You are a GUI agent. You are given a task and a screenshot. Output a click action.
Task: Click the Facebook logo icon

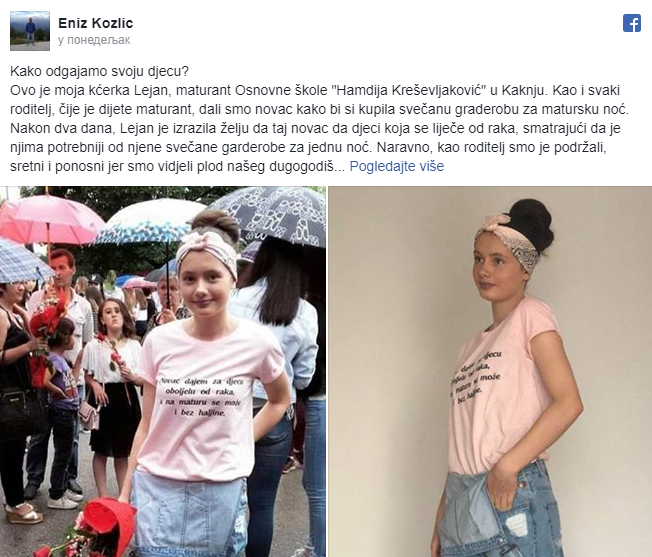click(632, 23)
